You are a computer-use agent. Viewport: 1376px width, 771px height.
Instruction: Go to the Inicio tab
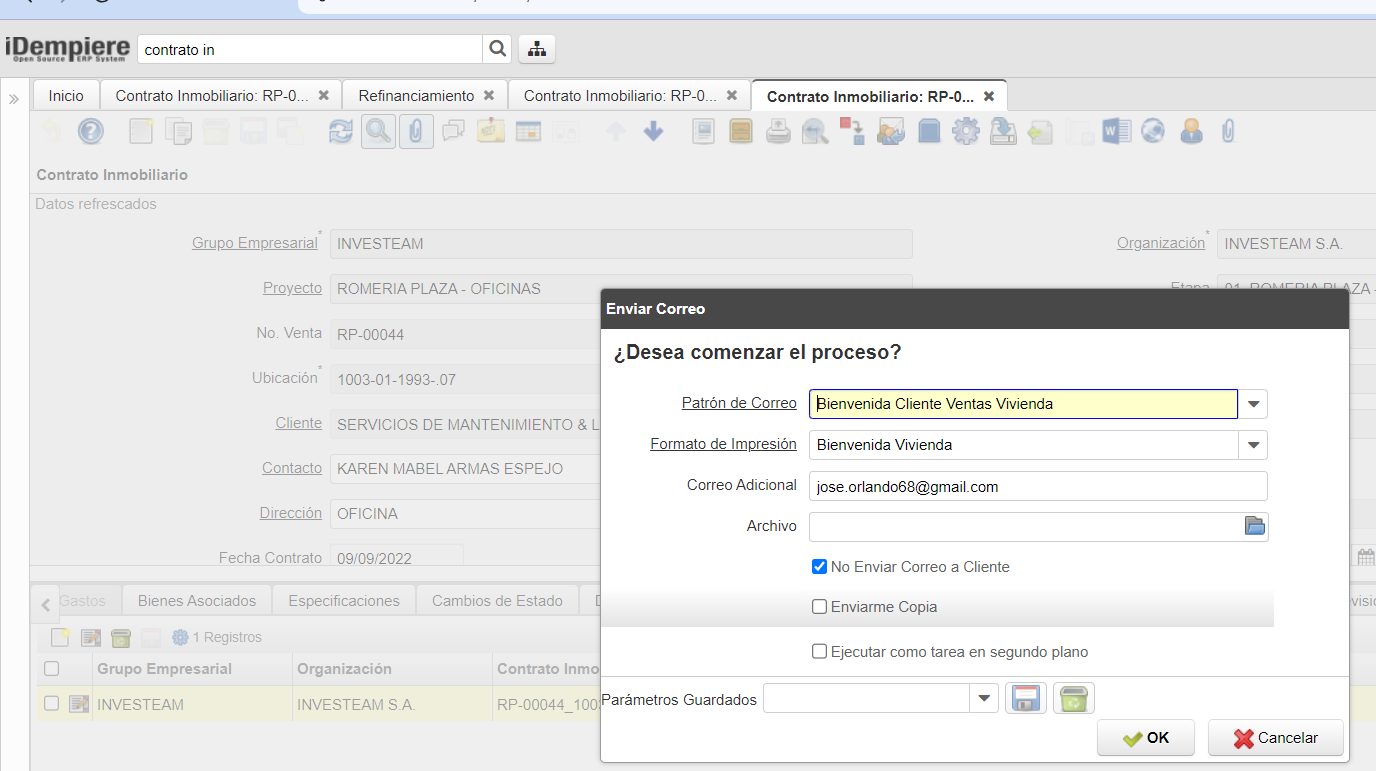66,96
